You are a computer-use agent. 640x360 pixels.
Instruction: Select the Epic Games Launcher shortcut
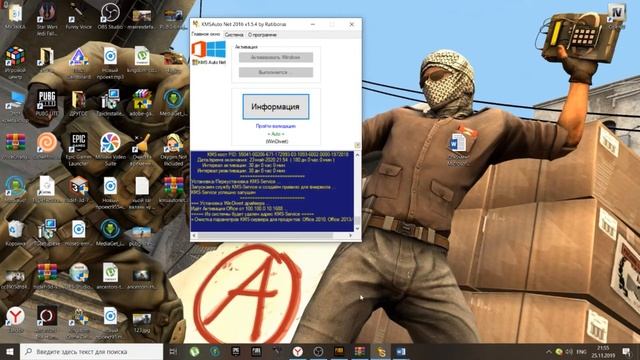pos(78,149)
